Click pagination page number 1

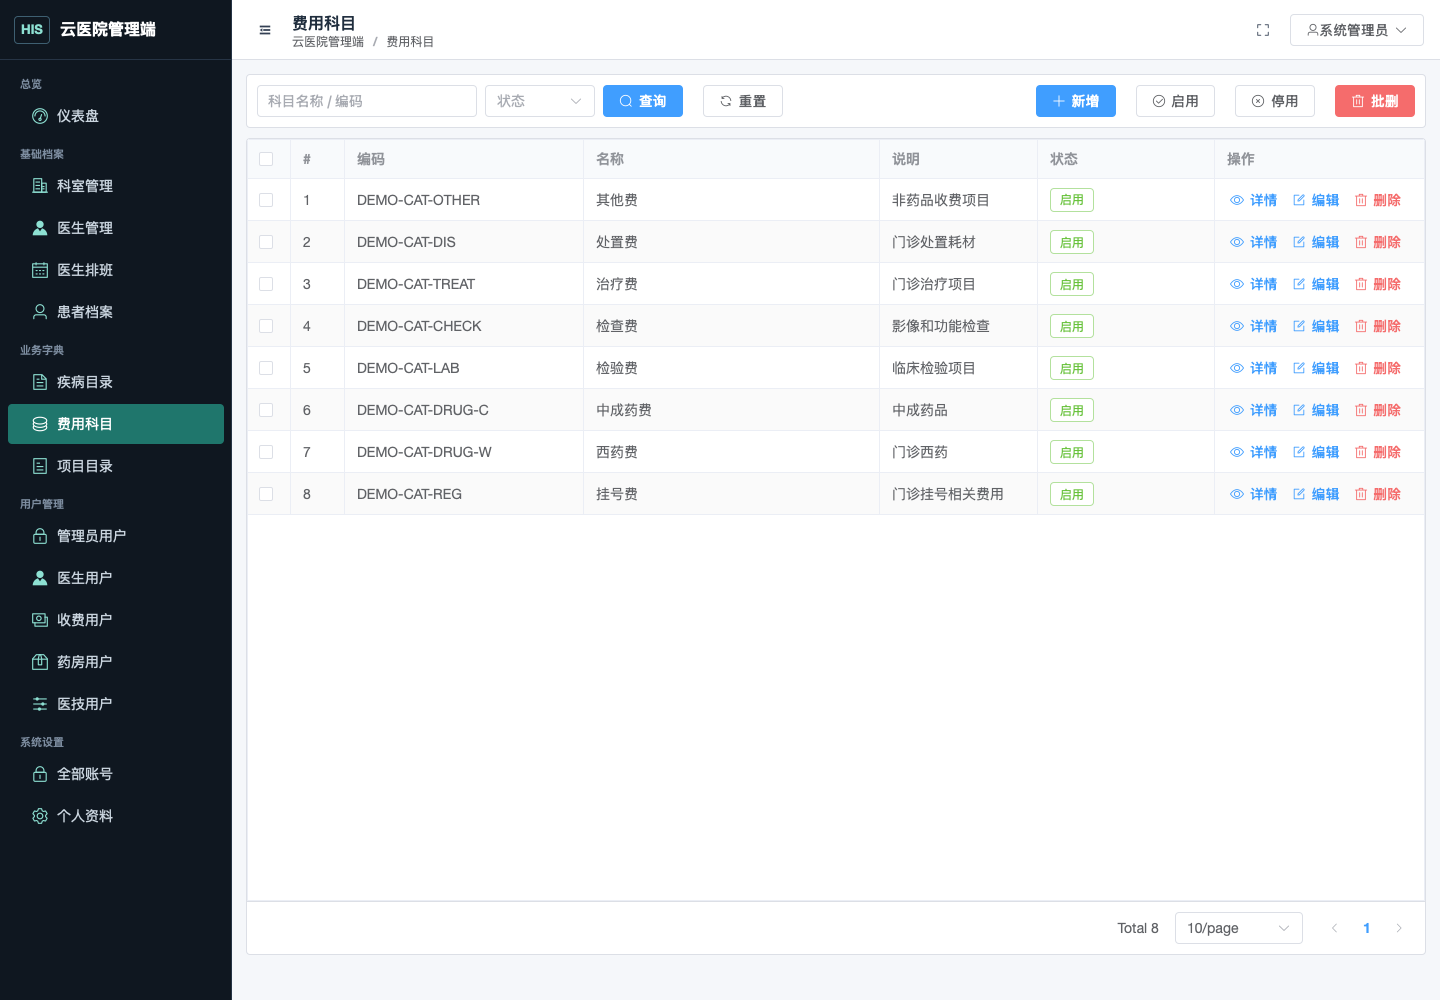pos(1367,928)
